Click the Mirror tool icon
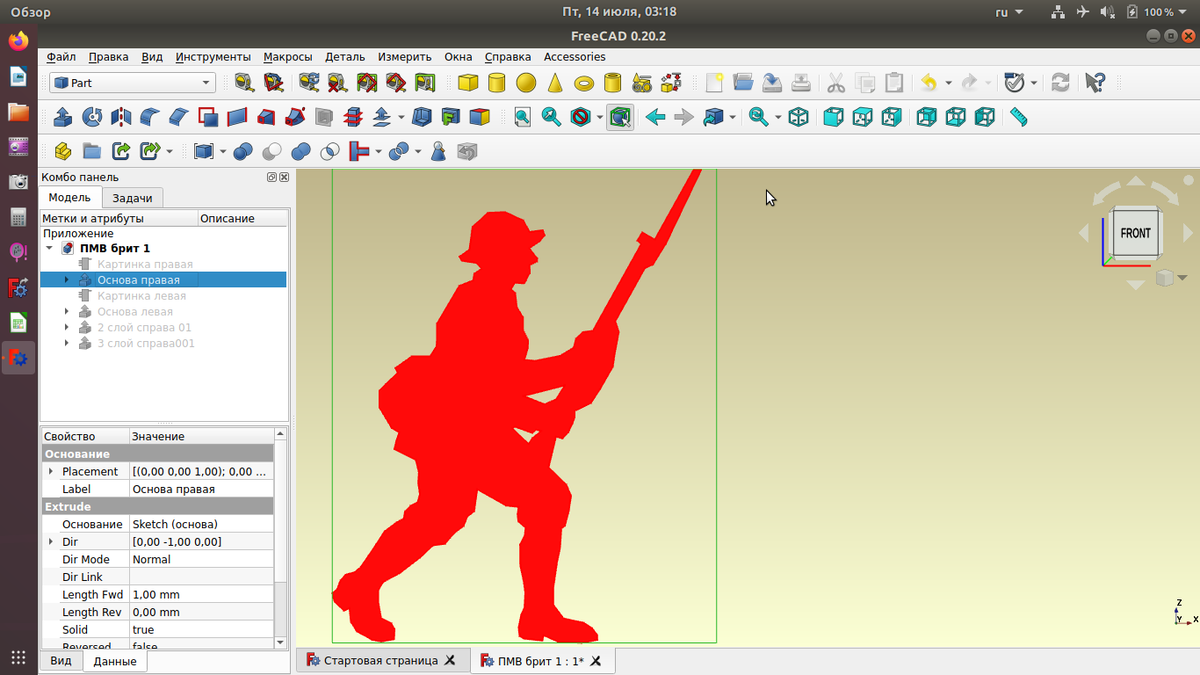1200x675 pixels. tap(121, 118)
